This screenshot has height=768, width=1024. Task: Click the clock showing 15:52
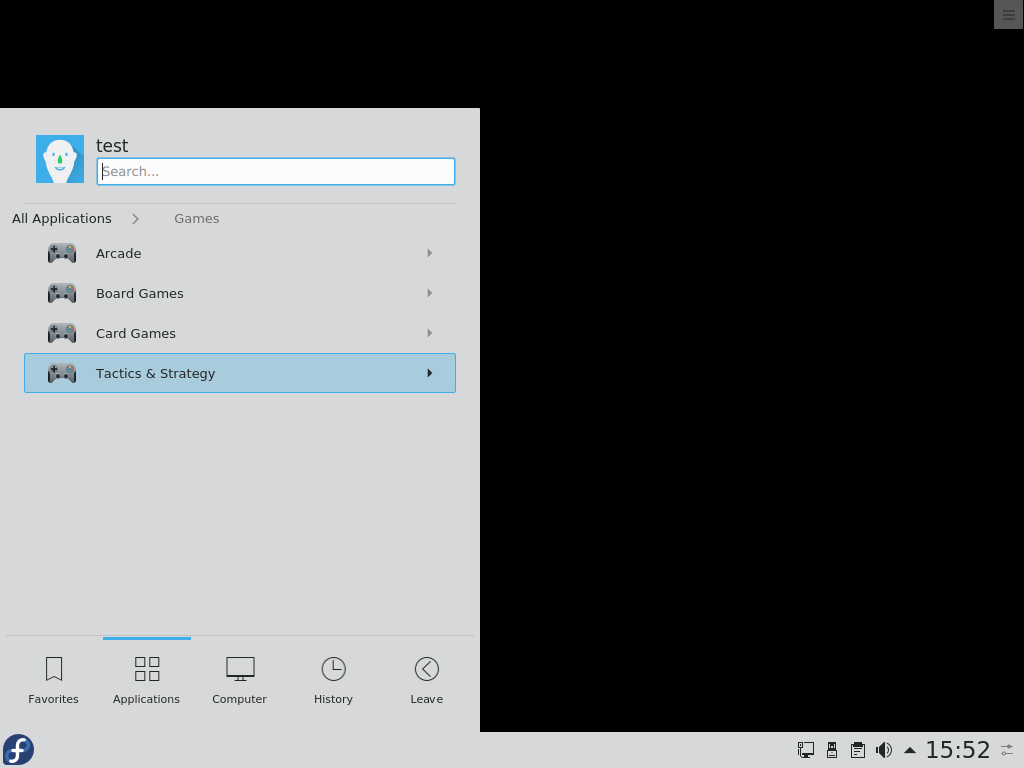pos(957,750)
